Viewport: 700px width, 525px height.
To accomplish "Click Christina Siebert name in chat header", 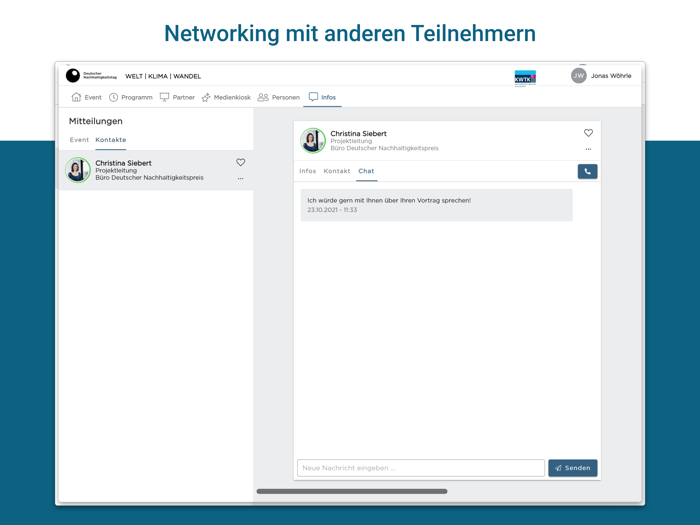I will pos(358,133).
